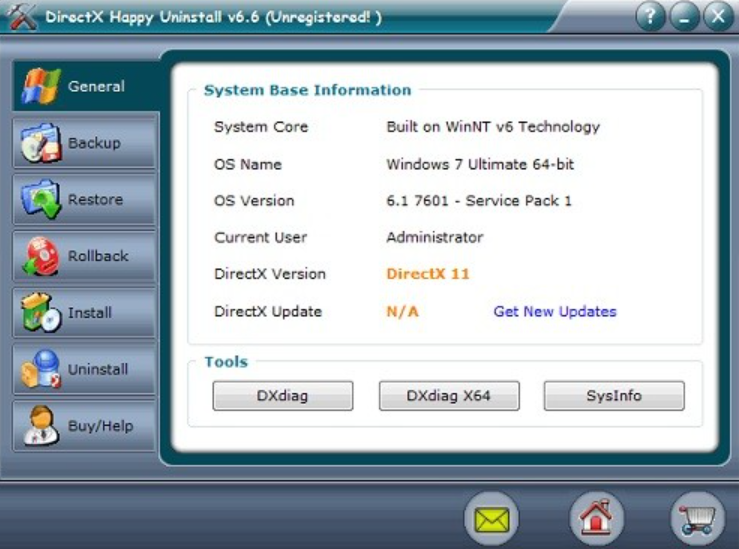739x549 pixels.
Task: Switch to the Rollback tab
Action: [x=85, y=256]
